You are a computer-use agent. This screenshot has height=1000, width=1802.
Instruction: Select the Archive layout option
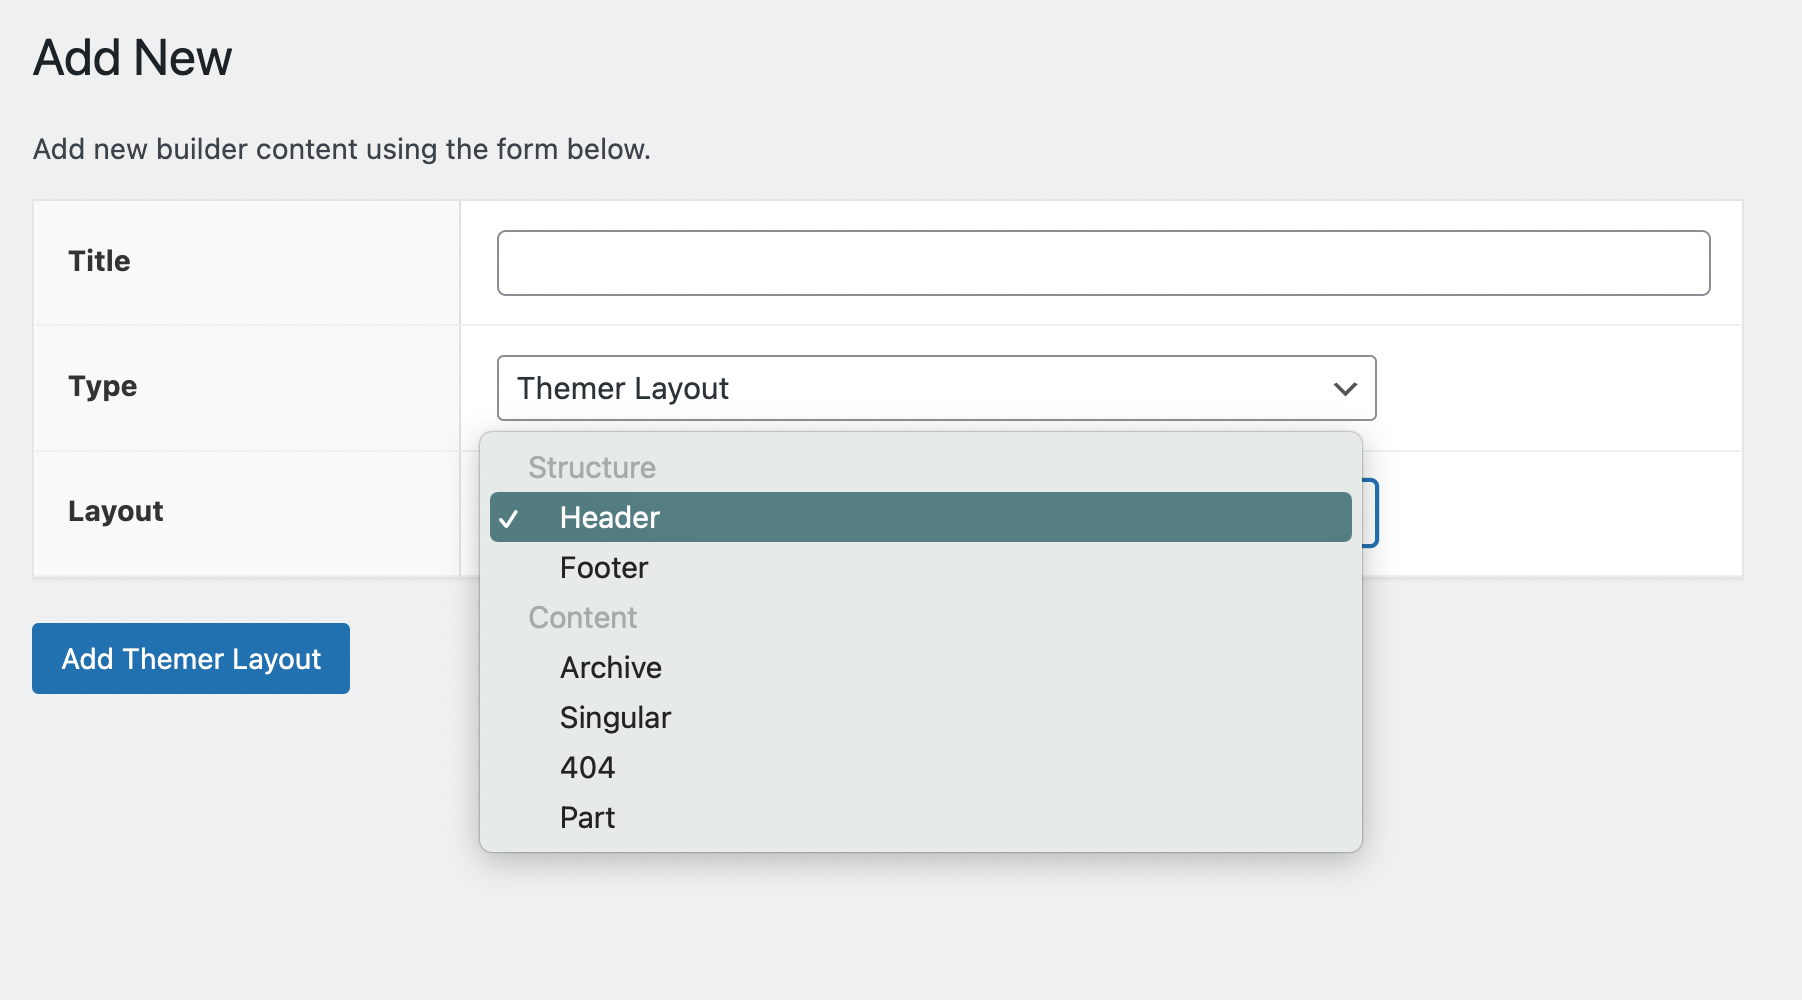[610, 668]
